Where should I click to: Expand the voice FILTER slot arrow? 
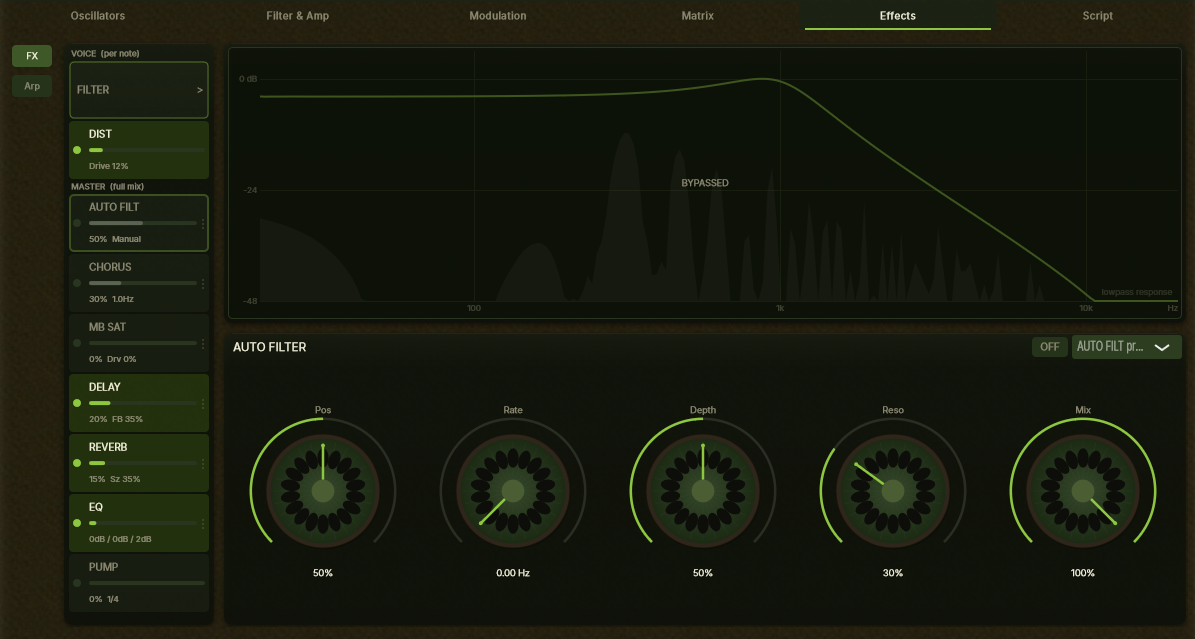(x=200, y=90)
